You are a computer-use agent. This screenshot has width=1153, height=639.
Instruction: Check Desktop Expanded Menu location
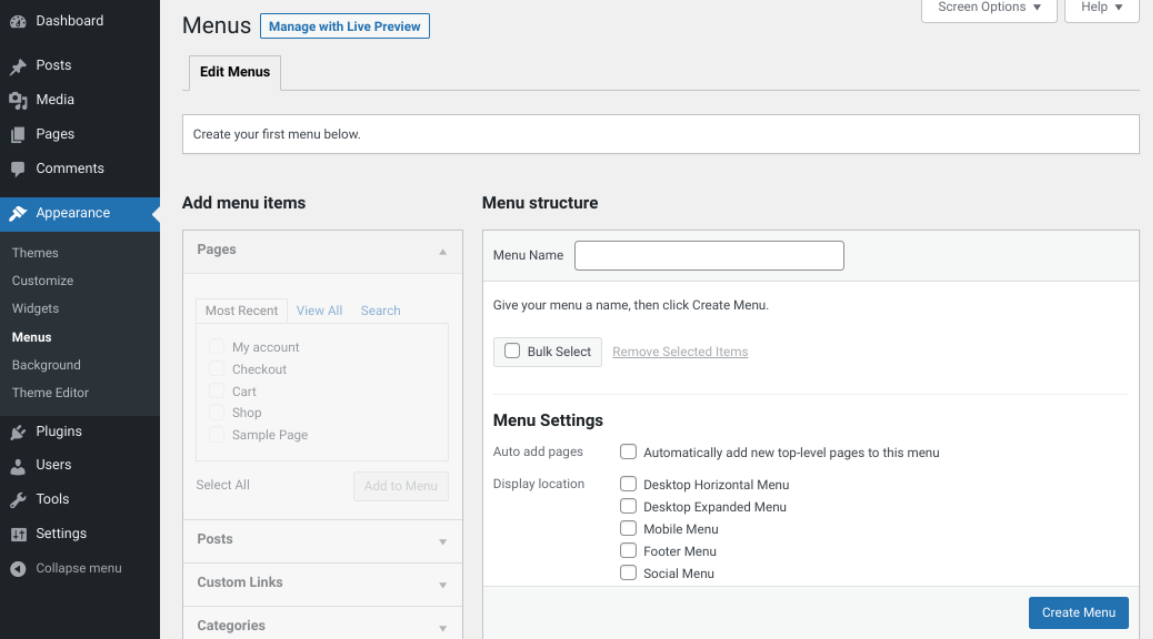point(628,506)
